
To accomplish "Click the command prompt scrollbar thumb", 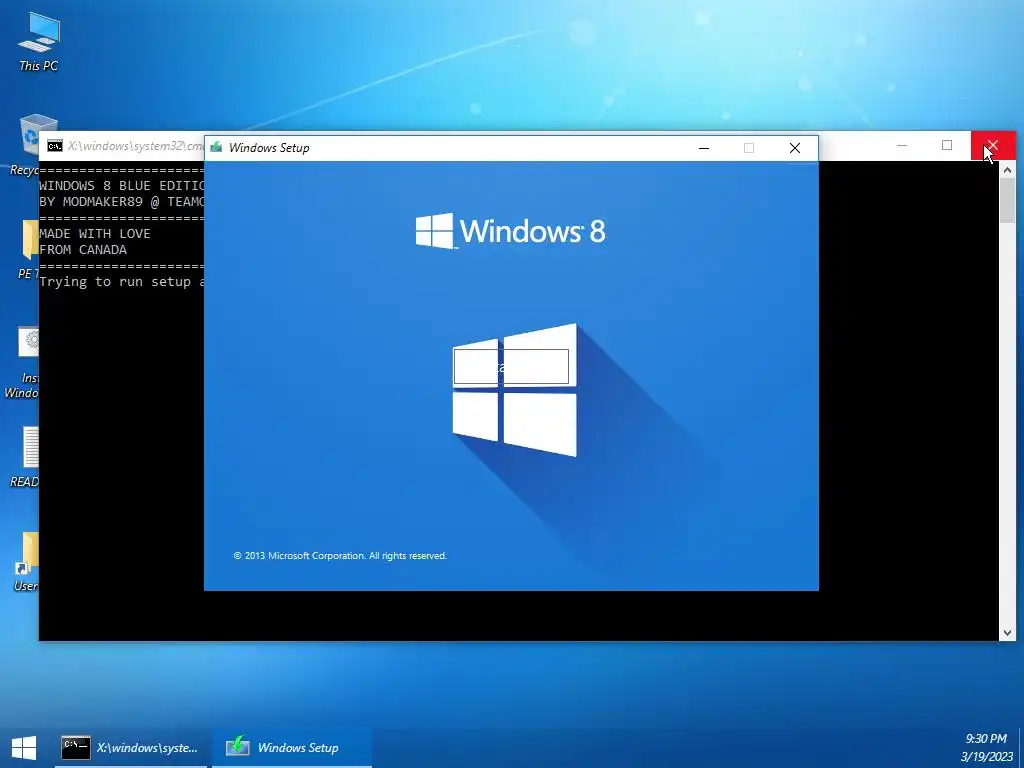I will point(1007,200).
